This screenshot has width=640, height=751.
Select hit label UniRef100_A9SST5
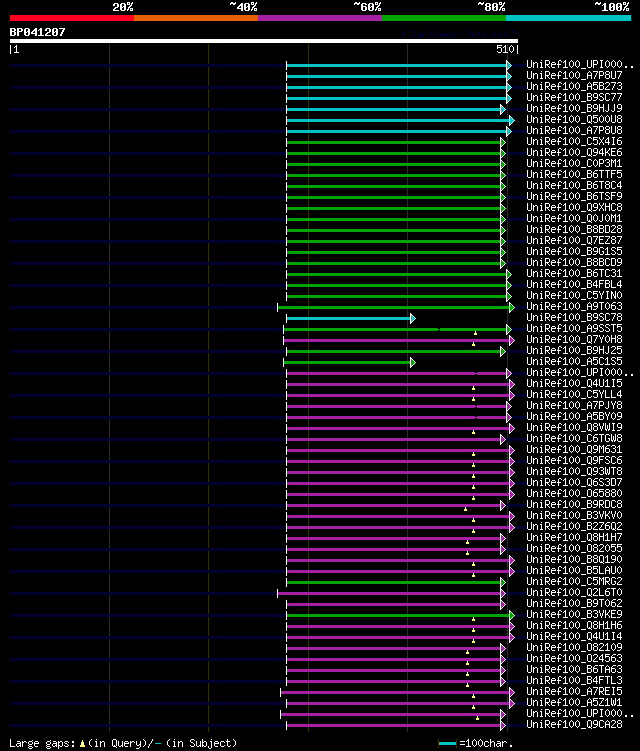coord(574,329)
